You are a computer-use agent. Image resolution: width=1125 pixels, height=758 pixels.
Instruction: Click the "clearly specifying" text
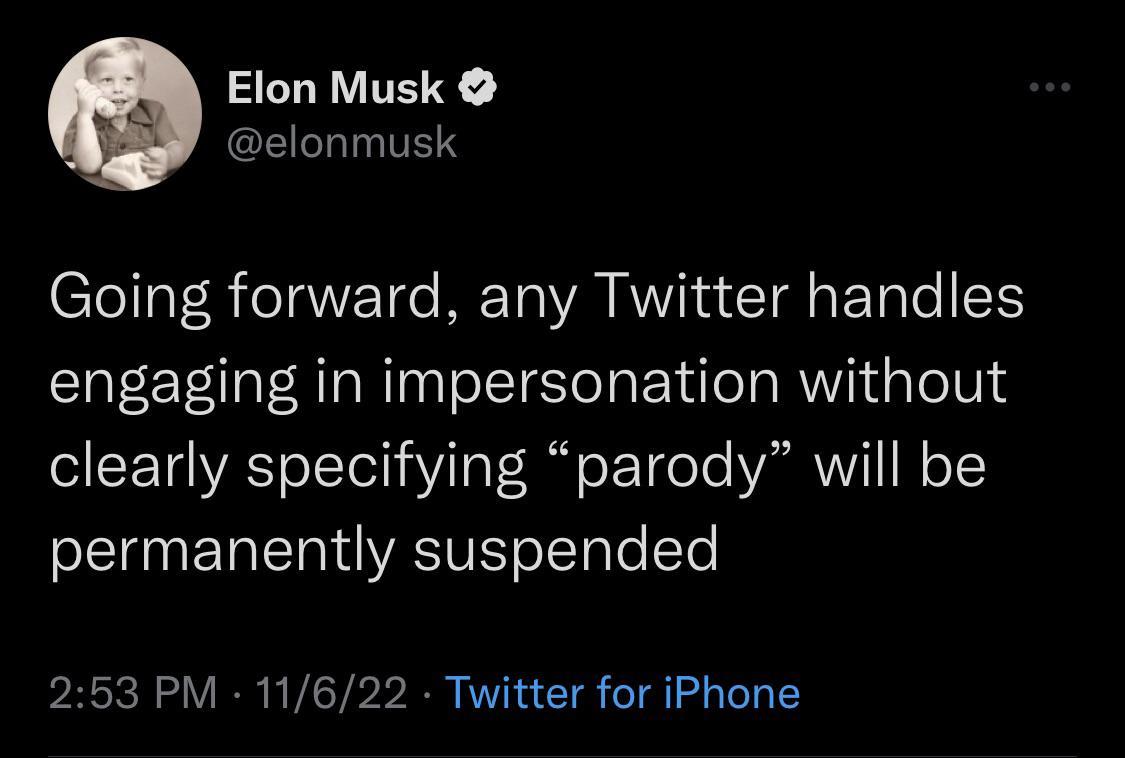coord(288,467)
